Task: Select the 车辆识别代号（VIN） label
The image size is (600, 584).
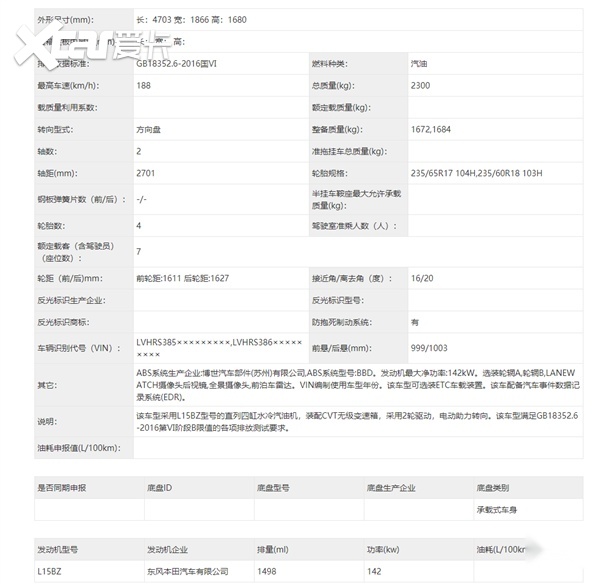Action: [78, 348]
